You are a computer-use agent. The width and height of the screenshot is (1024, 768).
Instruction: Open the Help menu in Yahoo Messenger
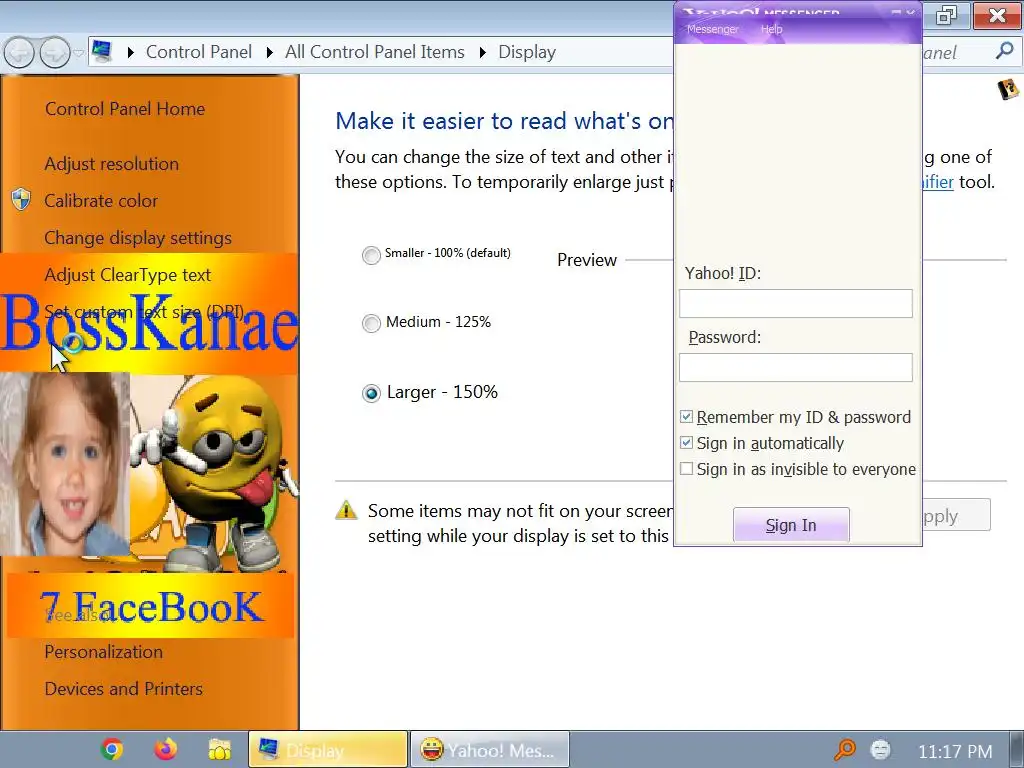pyautogui.click(x=771, y=29)
